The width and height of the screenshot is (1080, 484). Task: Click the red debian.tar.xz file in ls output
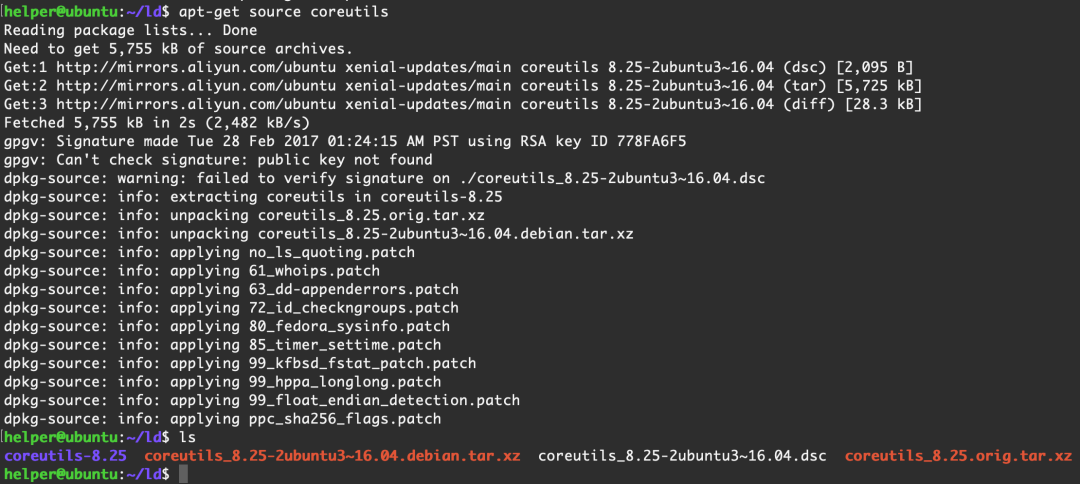pyautogui.click(x=332, y=456)
